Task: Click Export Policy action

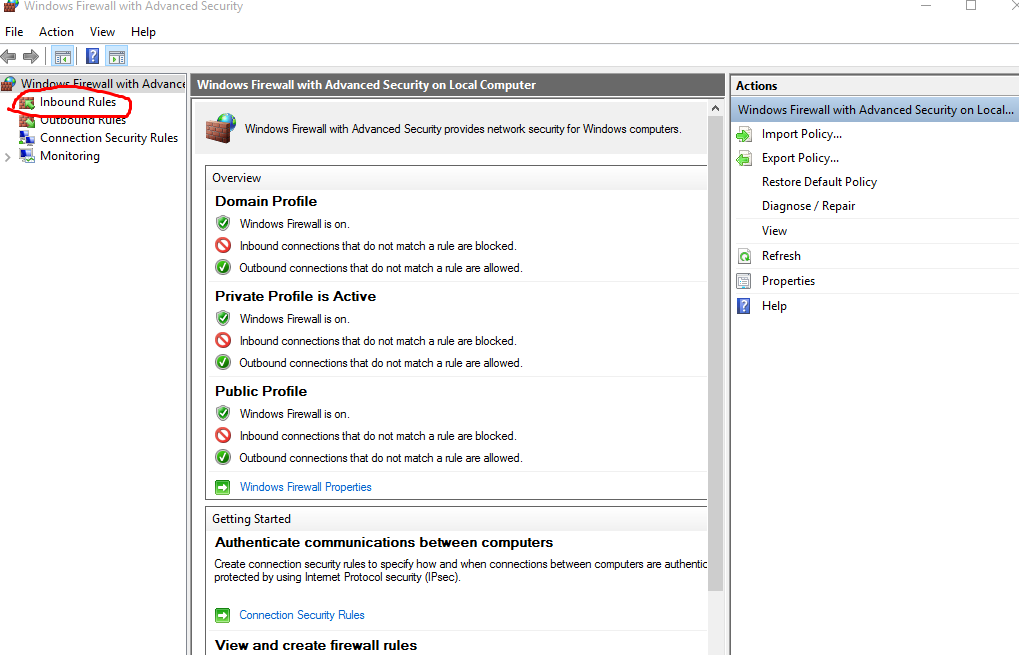Action: 801,158
